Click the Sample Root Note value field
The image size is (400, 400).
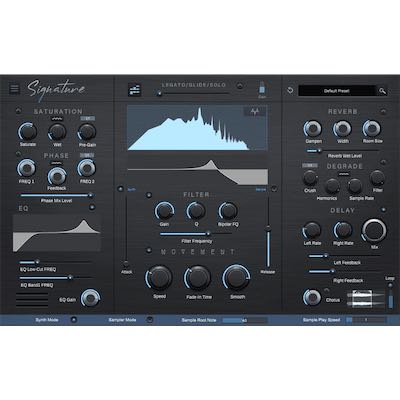[x=245, y=320]
